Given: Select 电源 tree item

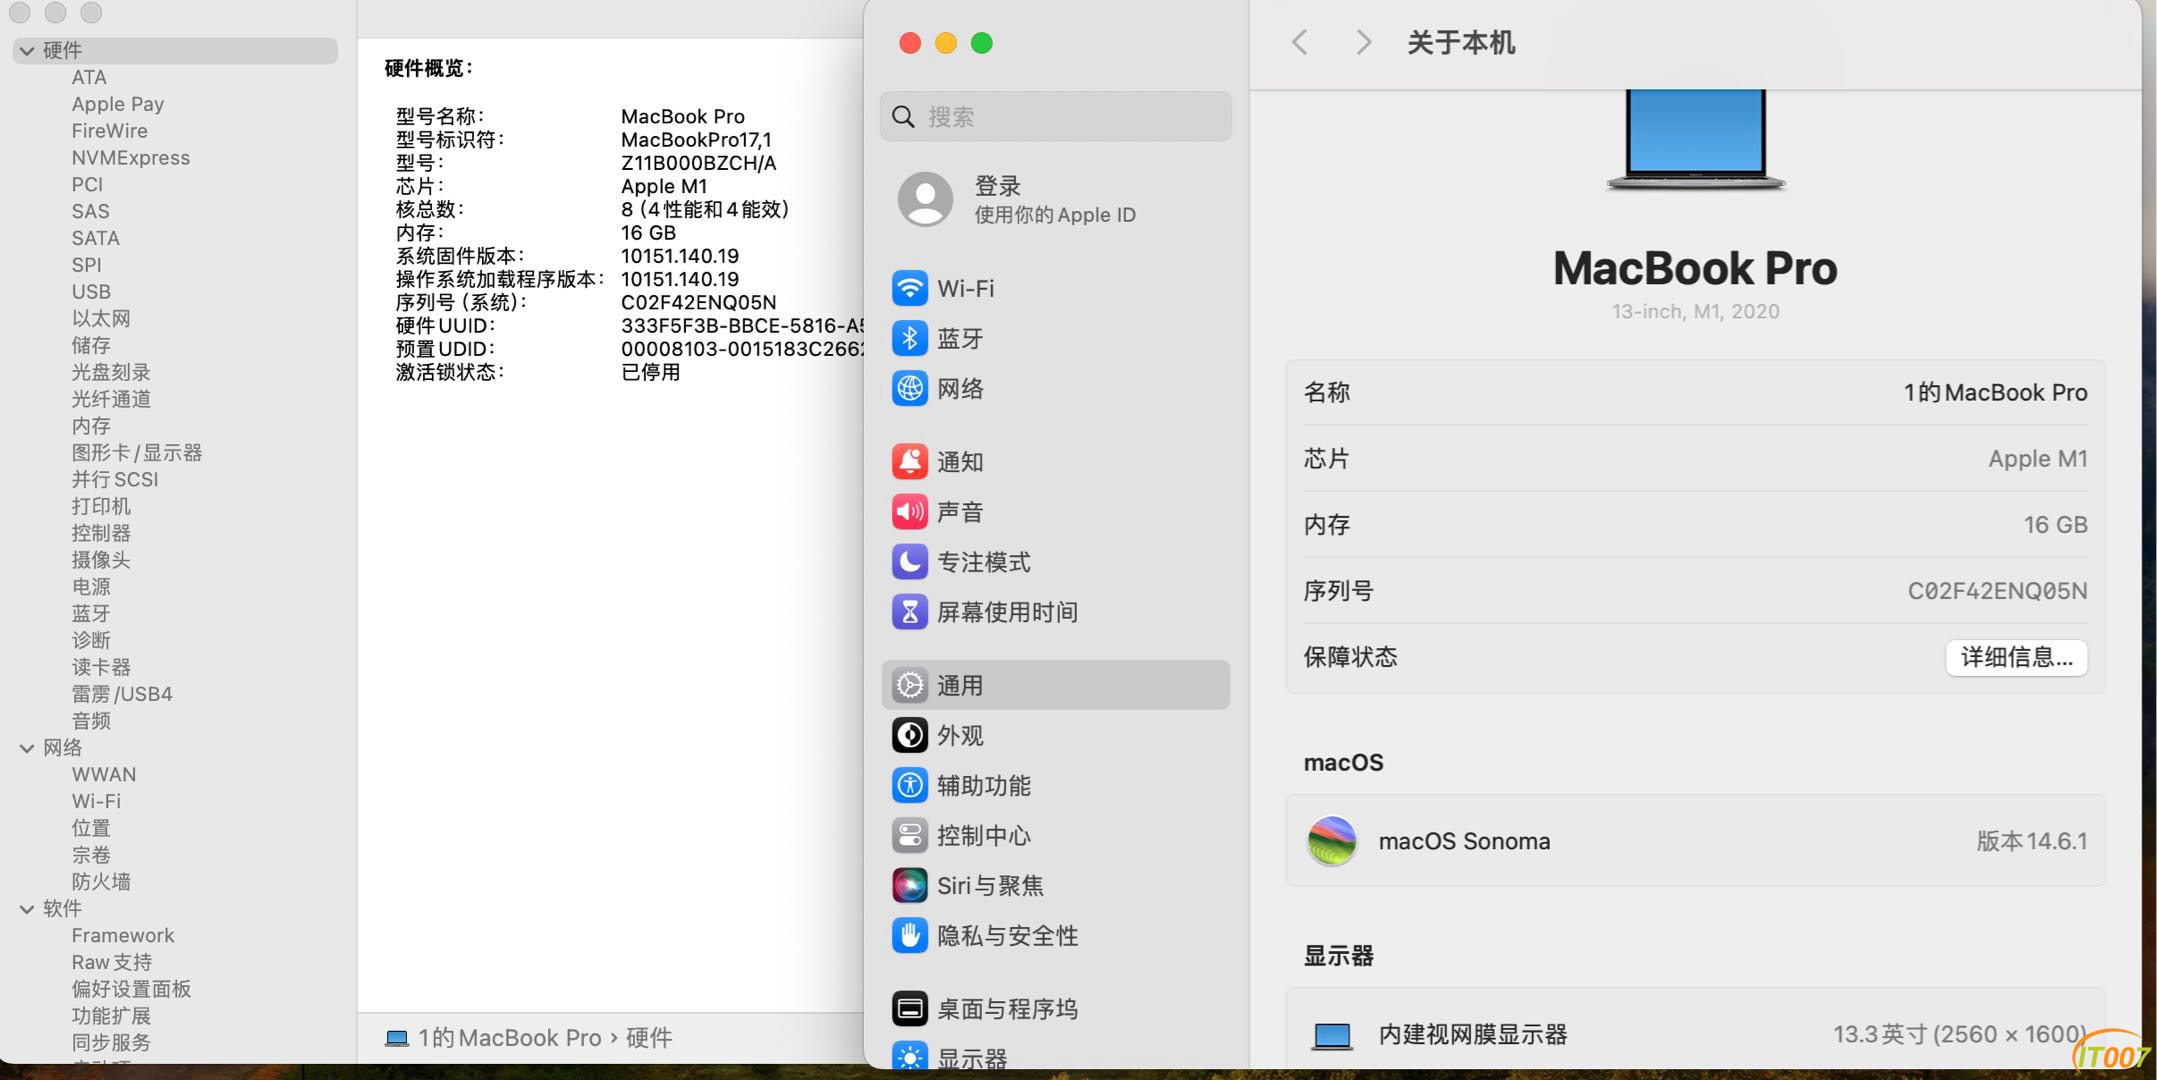Looking at the screenshot, I should pos(91,587).
